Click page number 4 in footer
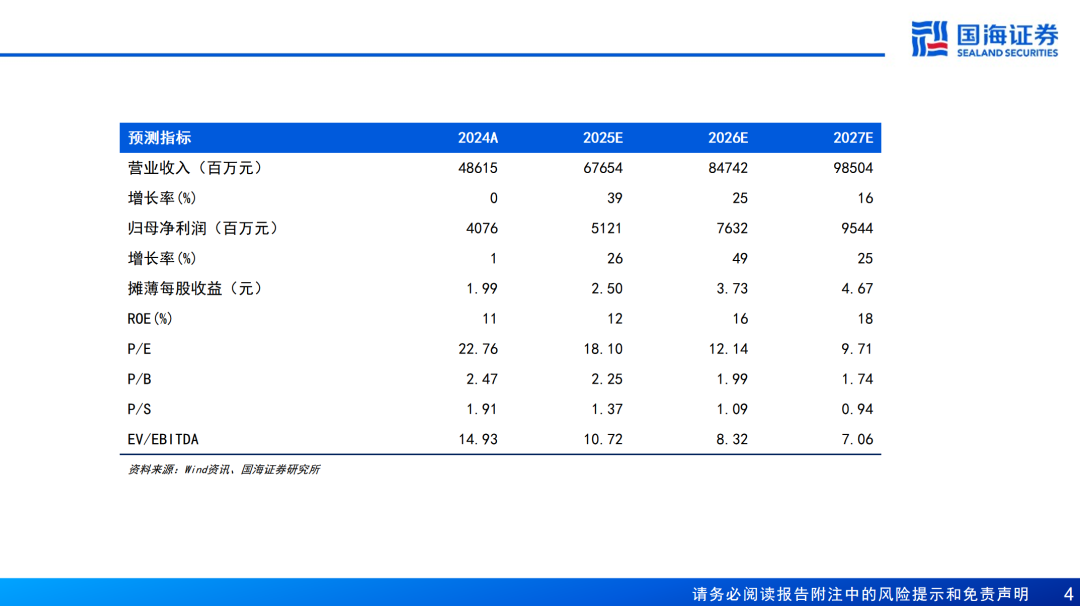Screen dimensions: 1080x606 (1068, 594)
